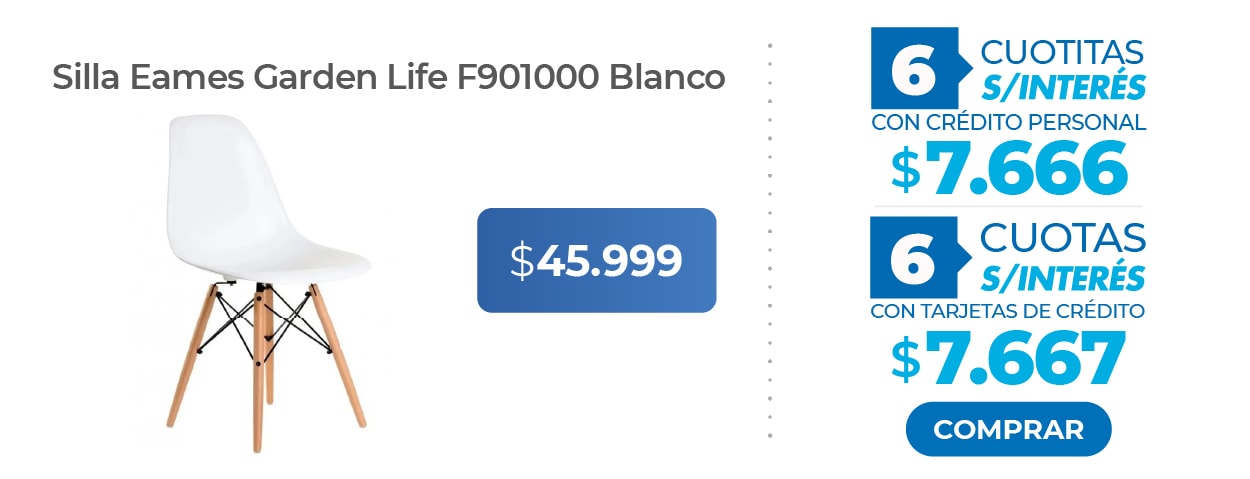This screenshot has width=1250, height=479.
Task: Select the 6 badge beside CUOTAS
Action: tap(911, 257)
